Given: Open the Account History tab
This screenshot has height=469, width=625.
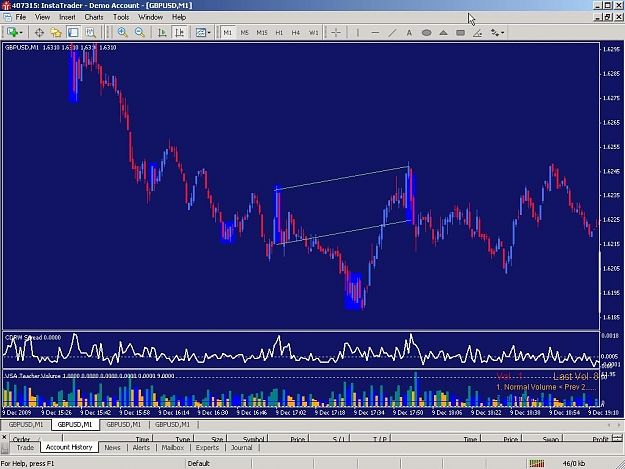Looking at the screenshot, I should pos(69,447).
